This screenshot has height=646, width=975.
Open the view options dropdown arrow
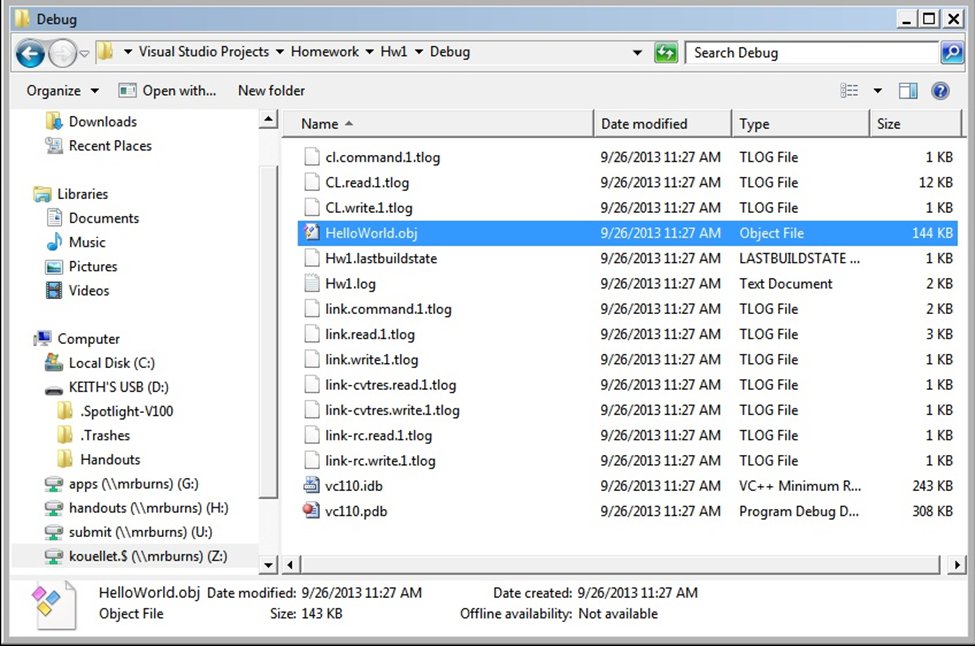(x=877, y=91)
